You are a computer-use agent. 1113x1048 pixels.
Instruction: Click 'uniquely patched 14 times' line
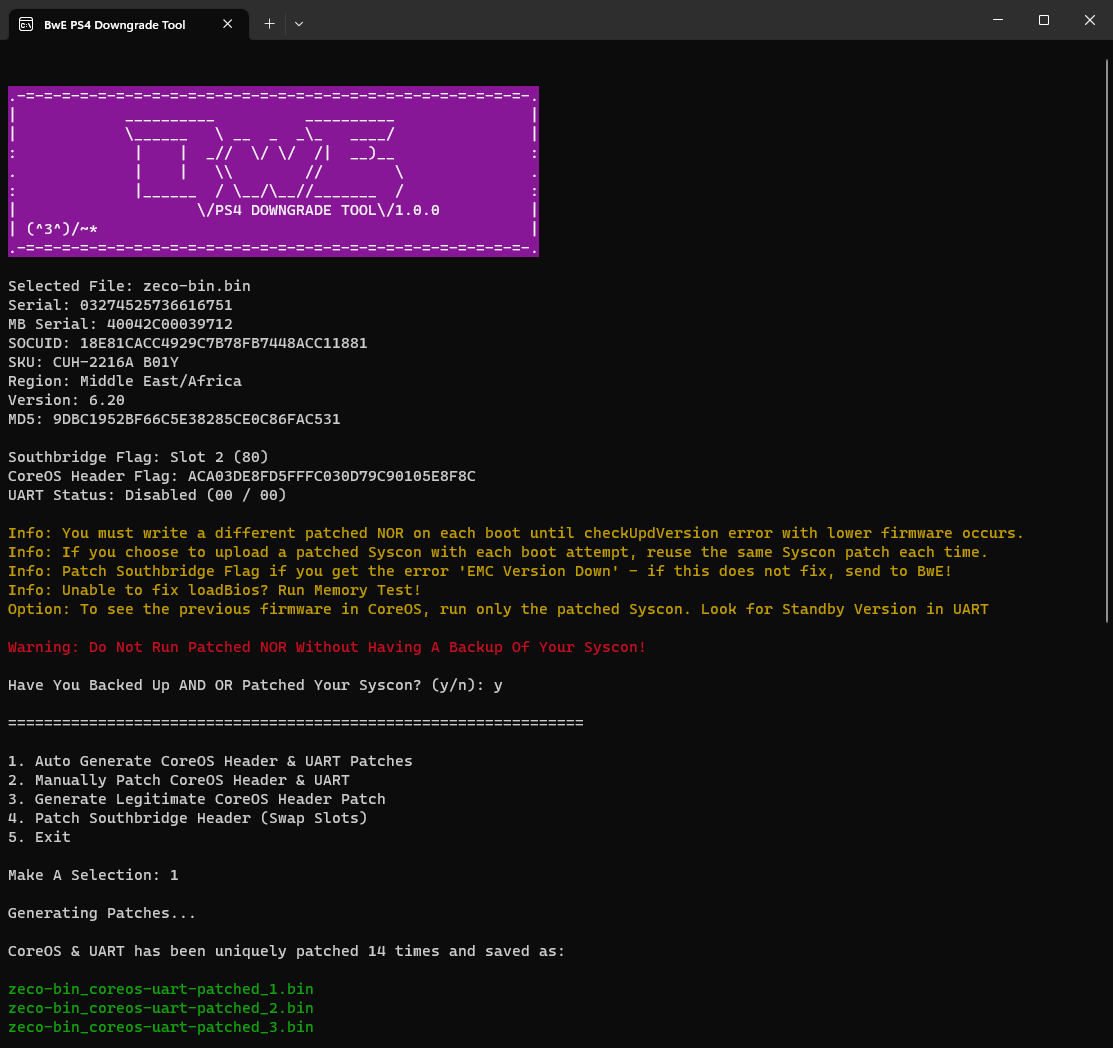coord(286,951)
